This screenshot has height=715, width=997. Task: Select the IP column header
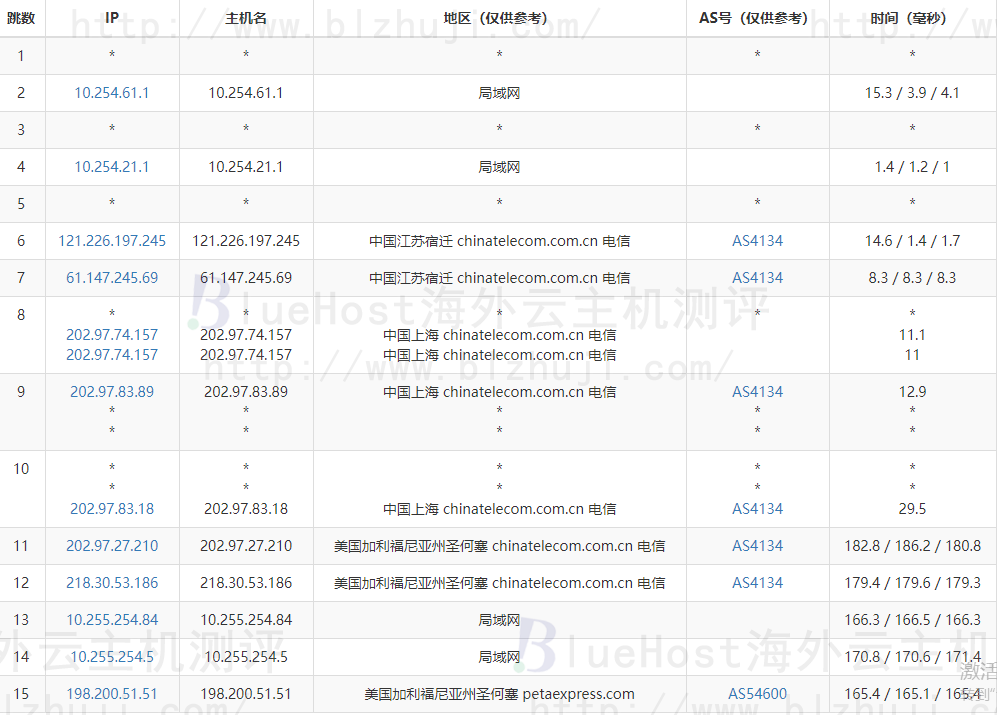tap(112, 18)
